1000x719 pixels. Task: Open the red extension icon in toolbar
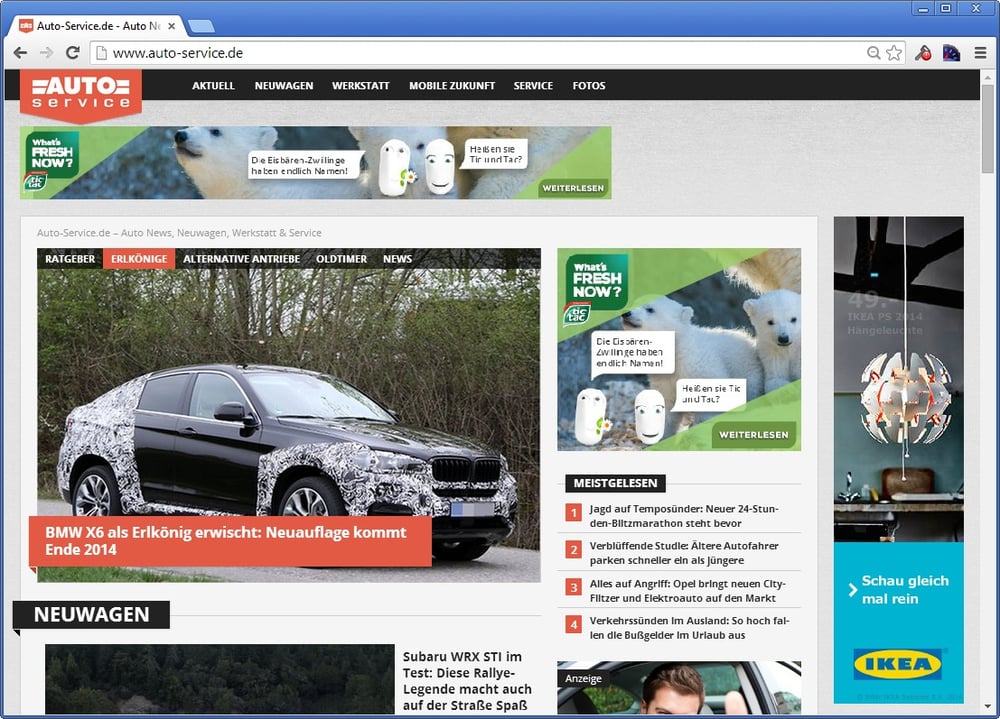tap(923, 53)
